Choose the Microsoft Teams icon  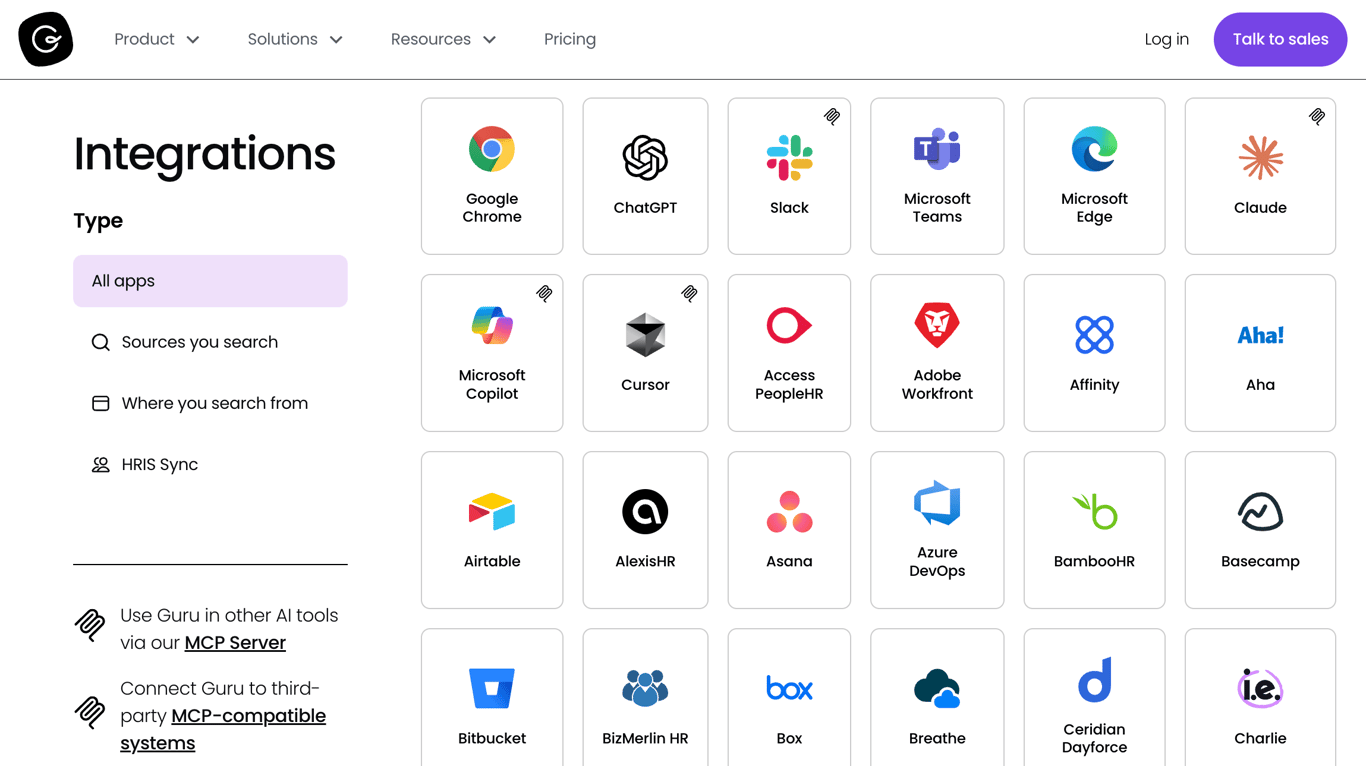click(x=937, y=150)
